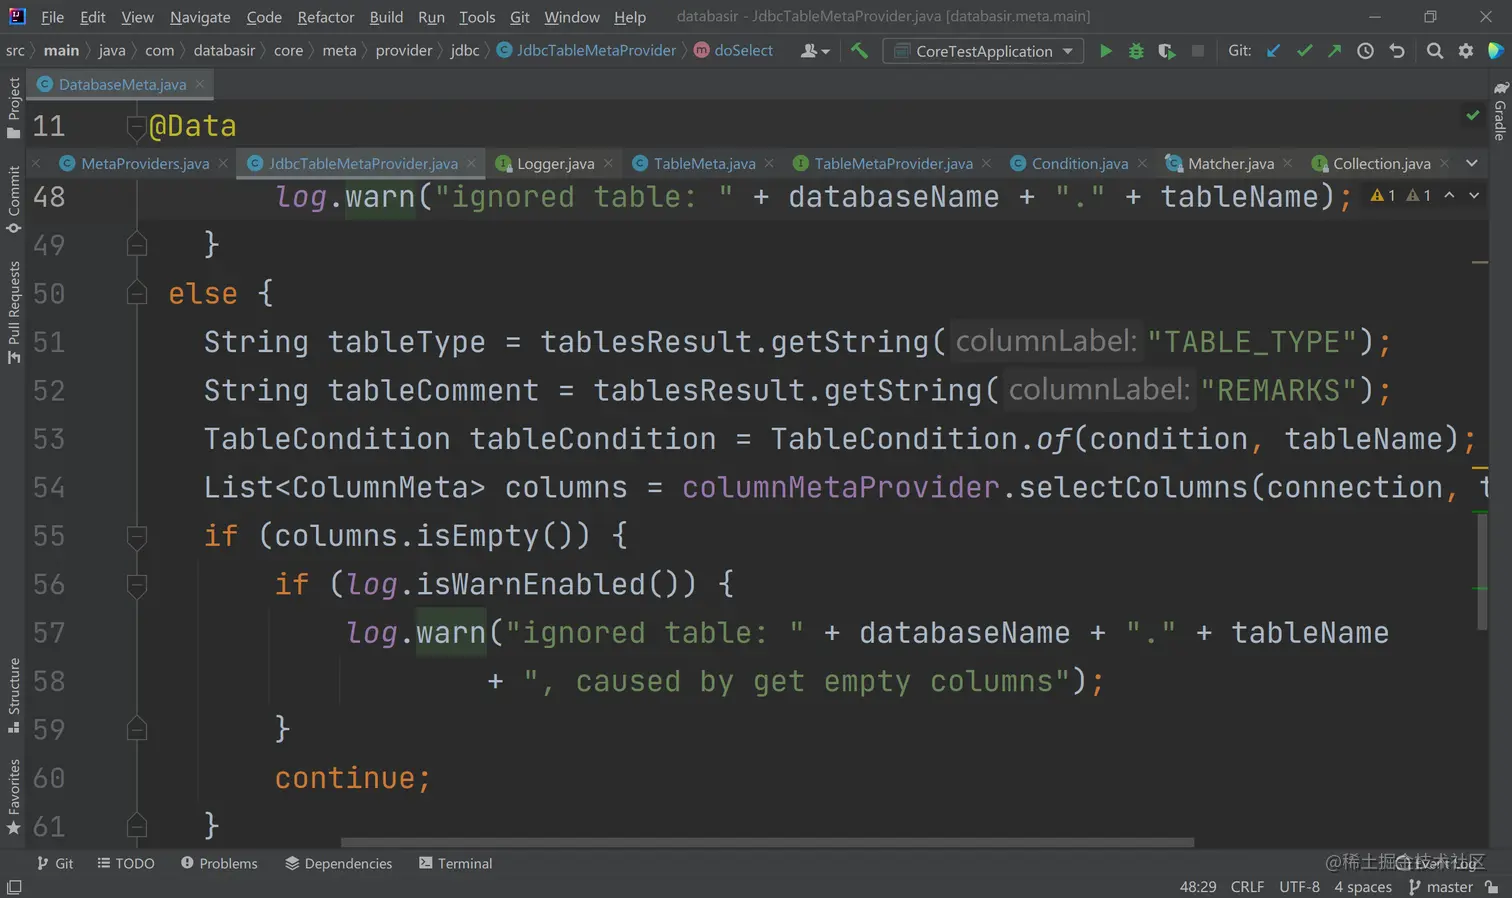
Task: Open the Favorites tool window
Action: tap(13, 796)
